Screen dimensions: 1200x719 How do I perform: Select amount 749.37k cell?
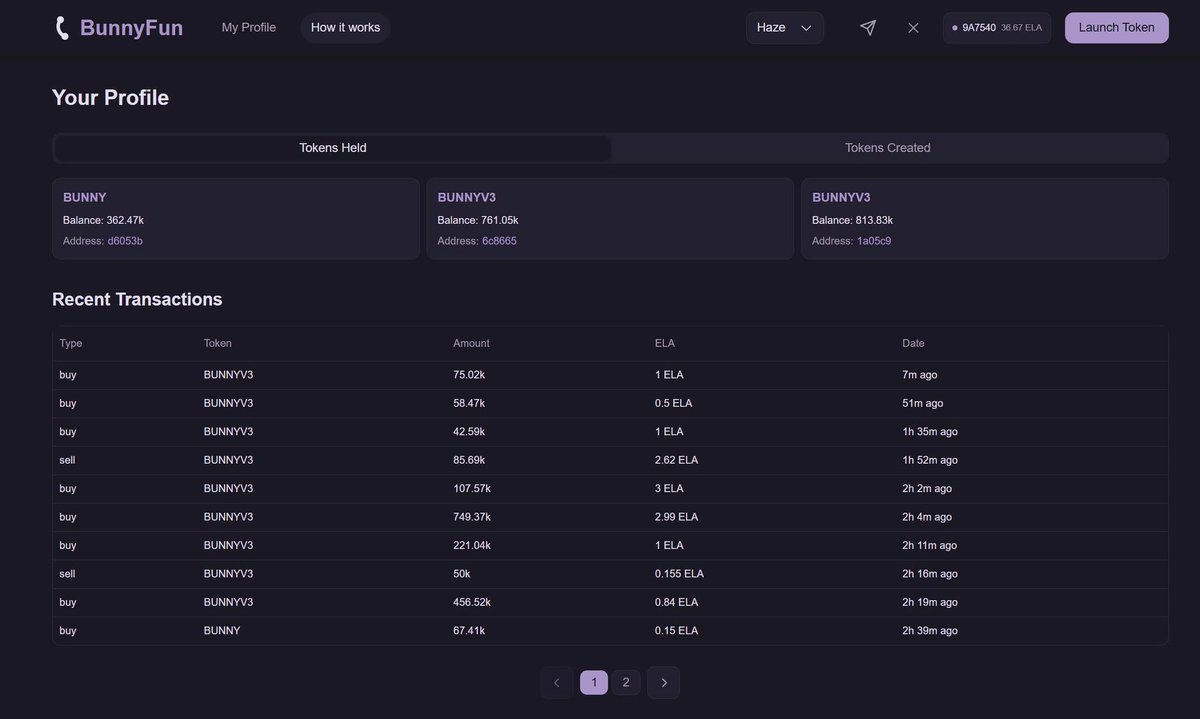click(x=472, y=517)
